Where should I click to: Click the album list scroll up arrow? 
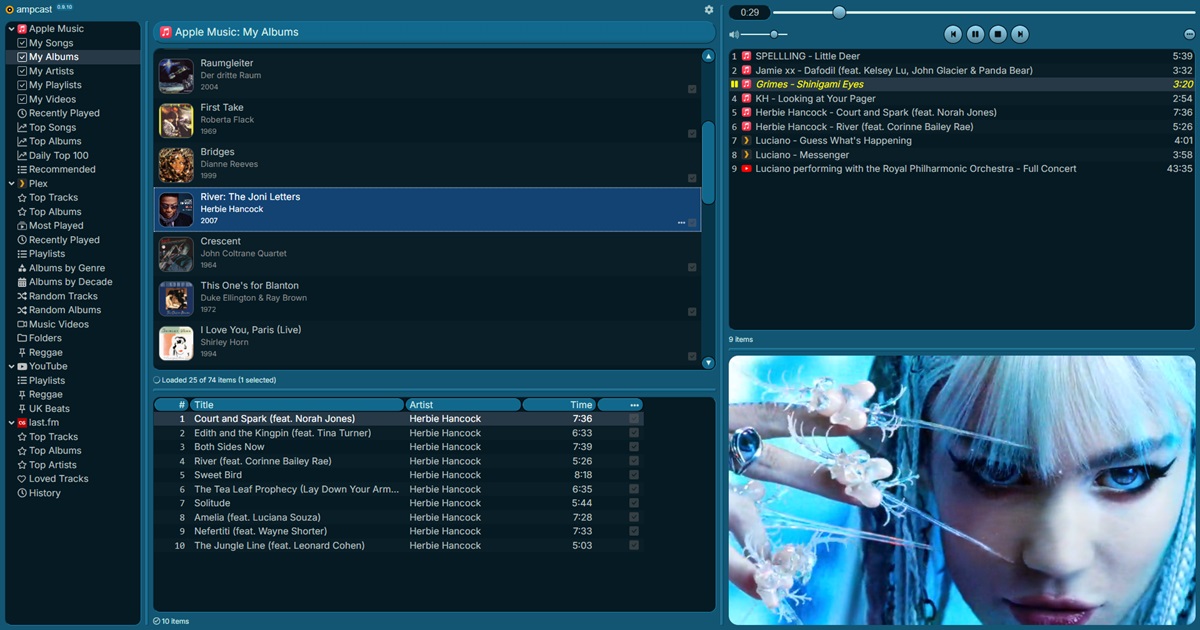[x=708, y=56]
